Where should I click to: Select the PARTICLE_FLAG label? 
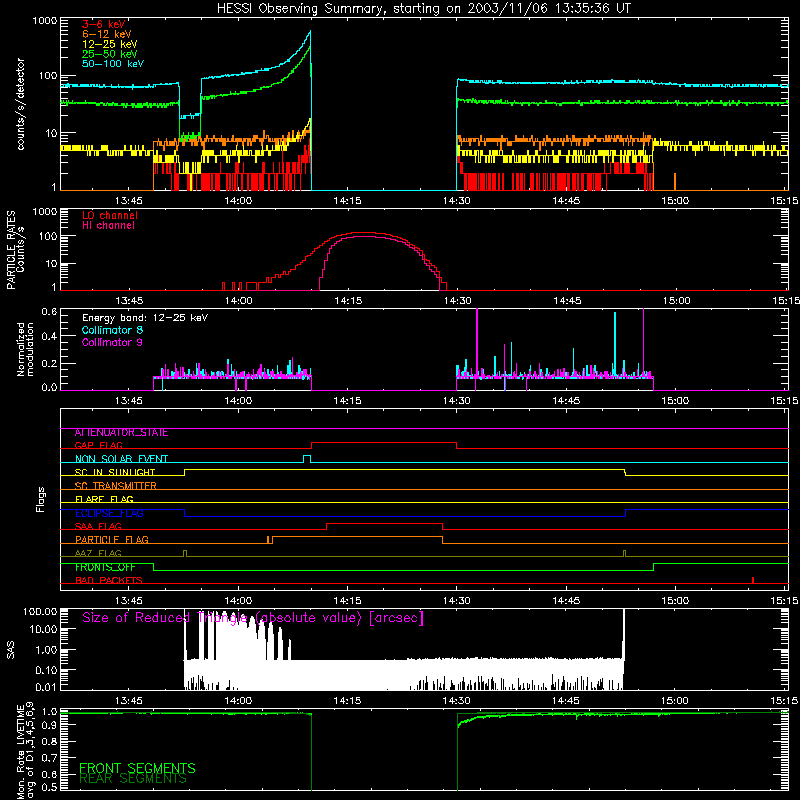[112, 540]
